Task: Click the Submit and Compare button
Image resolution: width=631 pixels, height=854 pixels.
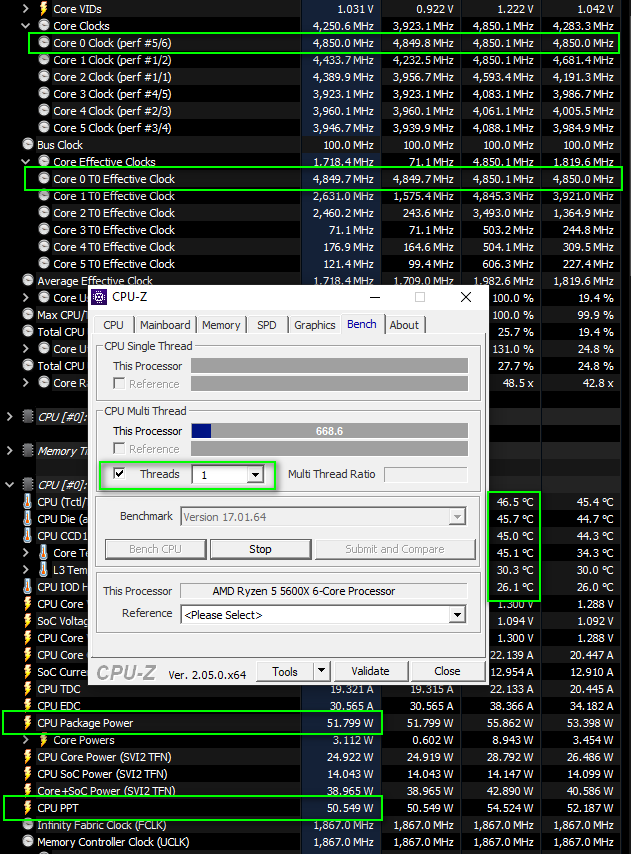Action: tap(395, 549)
